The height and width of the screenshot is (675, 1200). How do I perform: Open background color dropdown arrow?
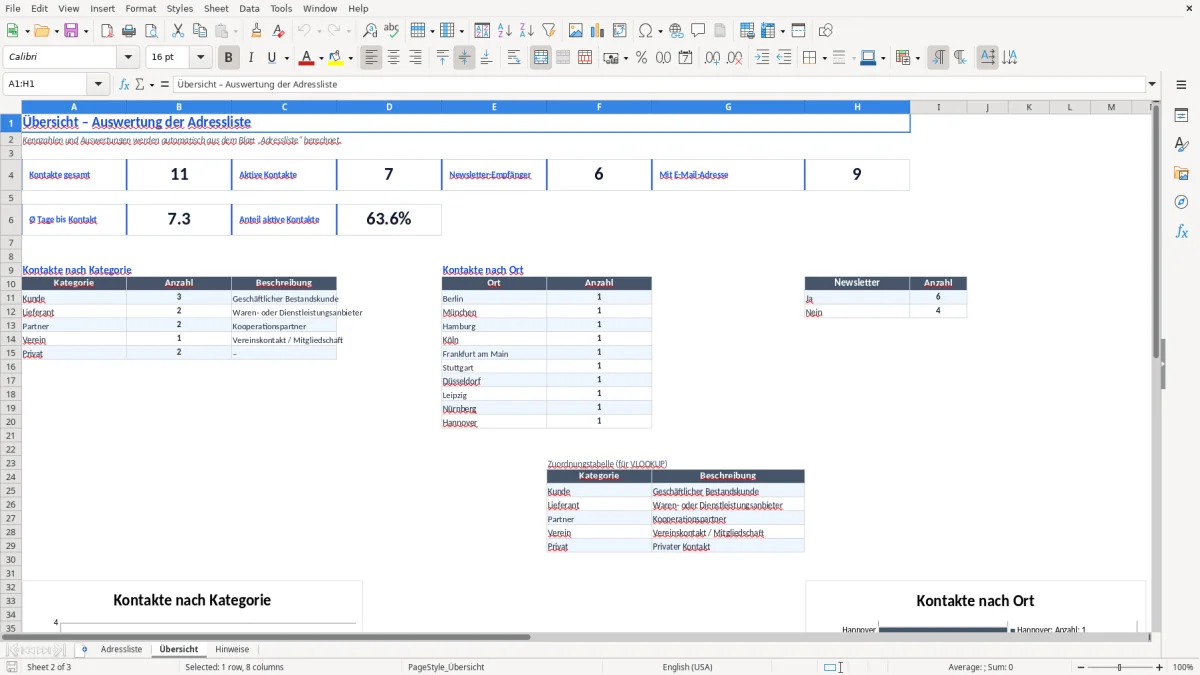350,58
